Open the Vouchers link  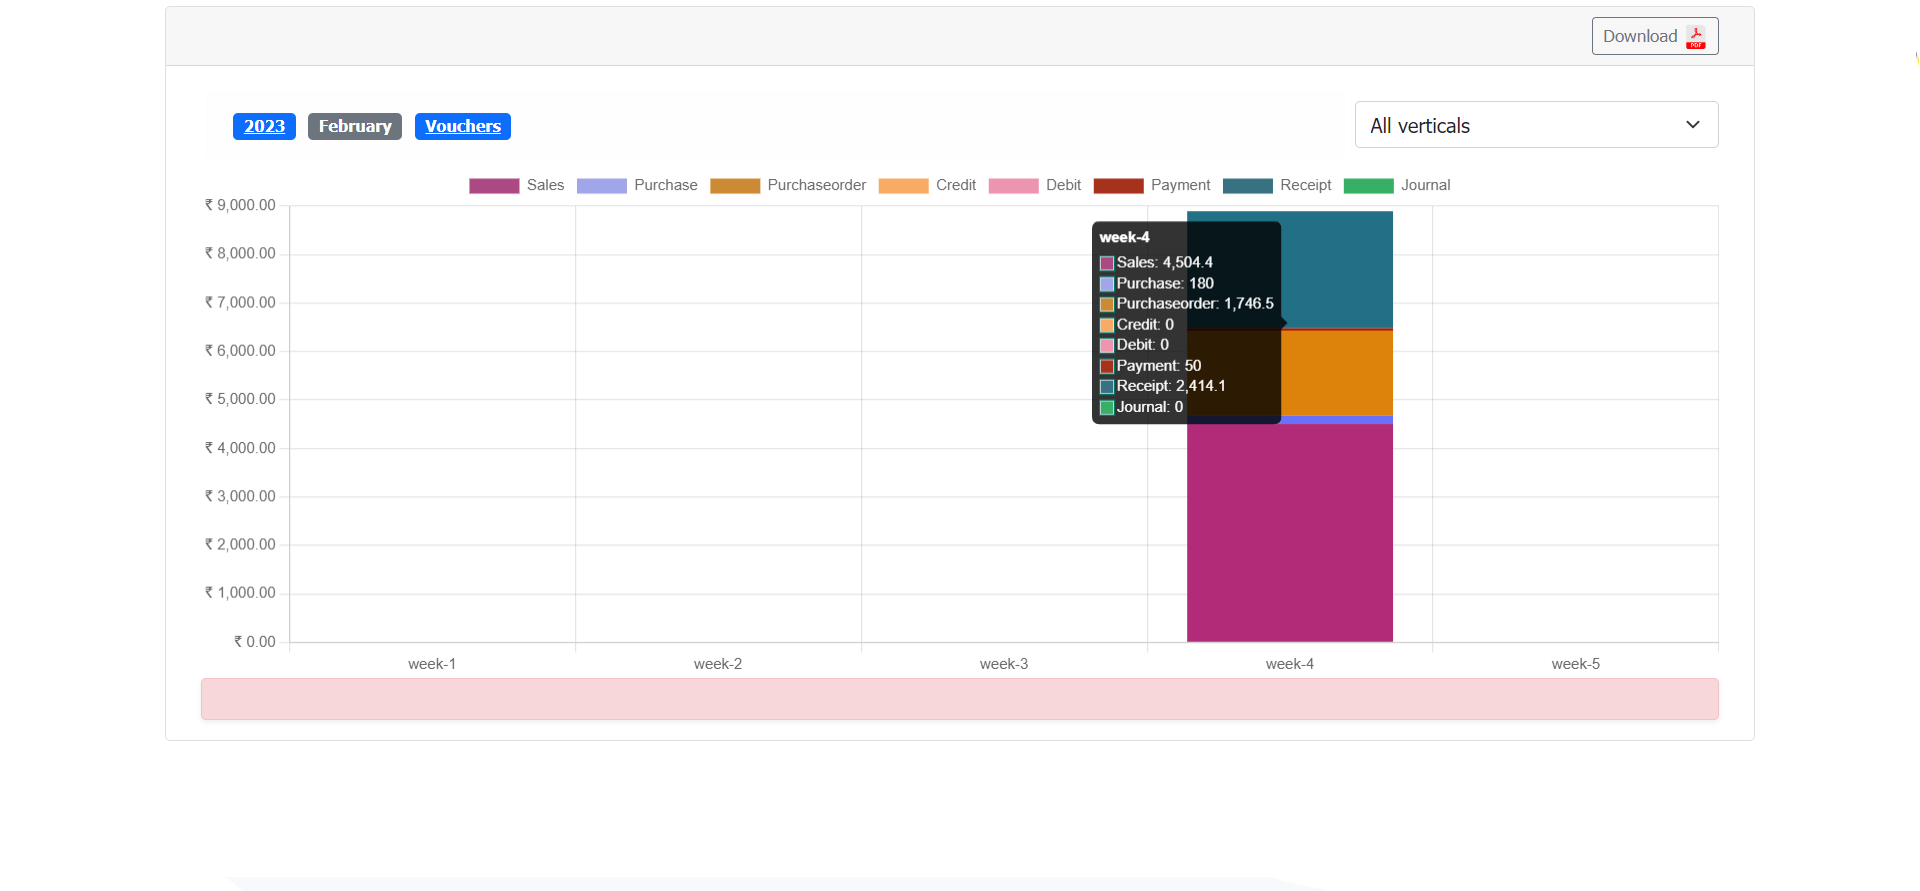click(x=462, y=127)
